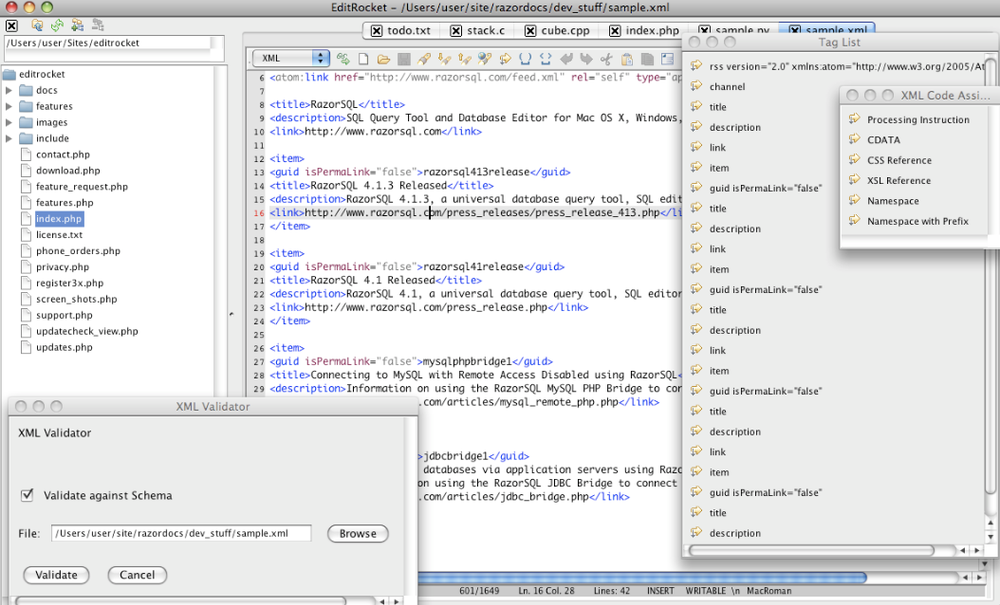Image resolution: width=1000 pixels, height=605 pixels.
Task: Select highlighted index.php in file browser
Action: click(59, 219)
